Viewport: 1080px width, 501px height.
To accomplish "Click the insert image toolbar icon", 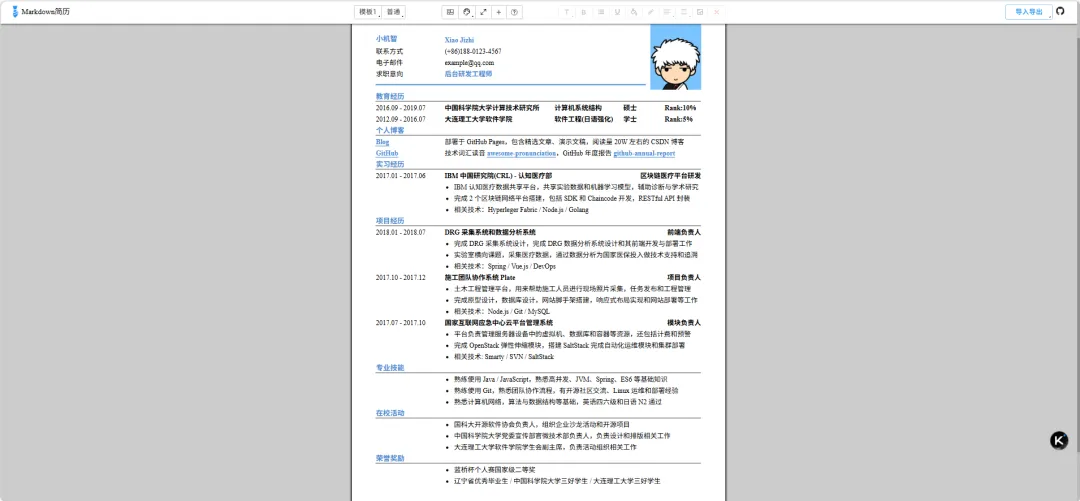I will pyautogui.click(x=700, y=12).
